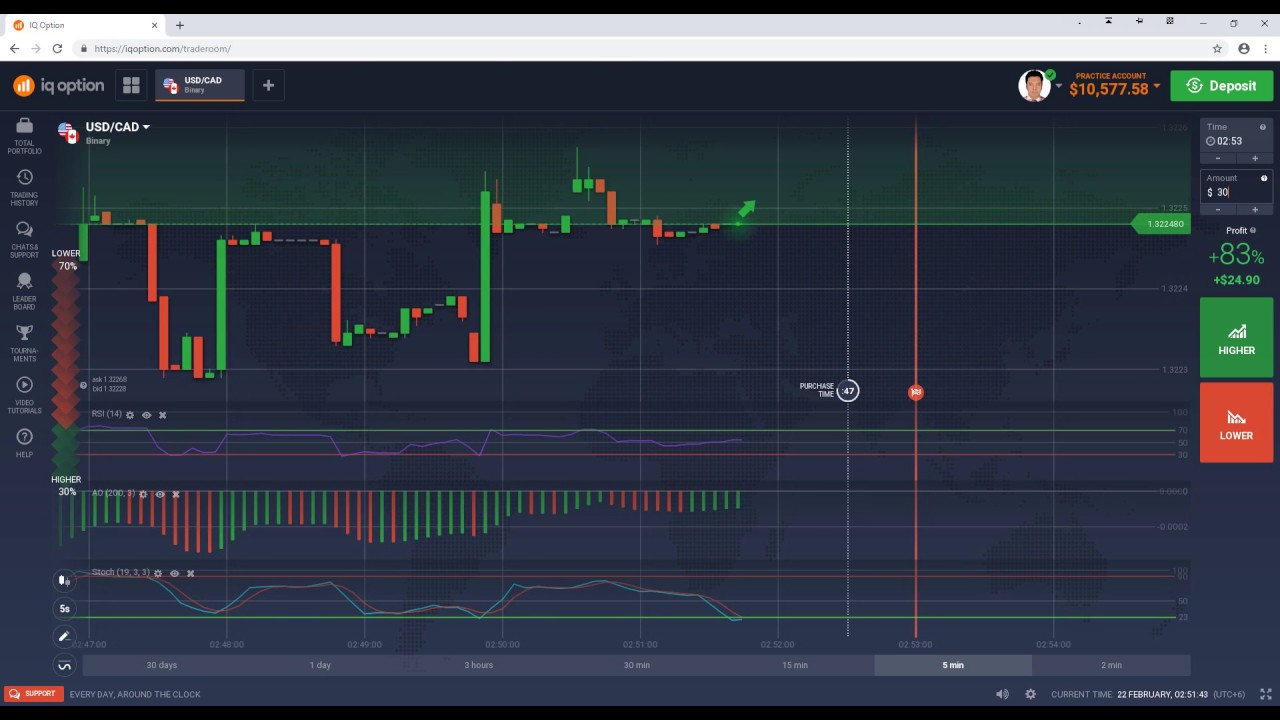The image size is (1280, 720).
Task: Click the flag expiration marker on chart
Action: 916,392
